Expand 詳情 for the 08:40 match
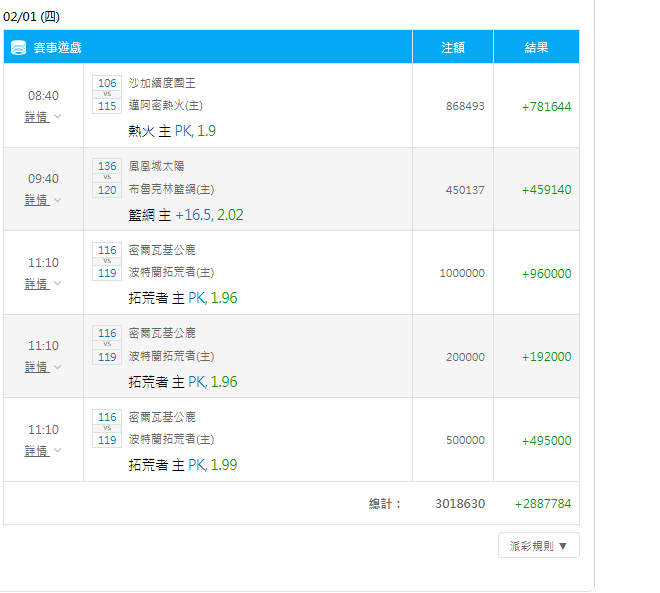 42,117
